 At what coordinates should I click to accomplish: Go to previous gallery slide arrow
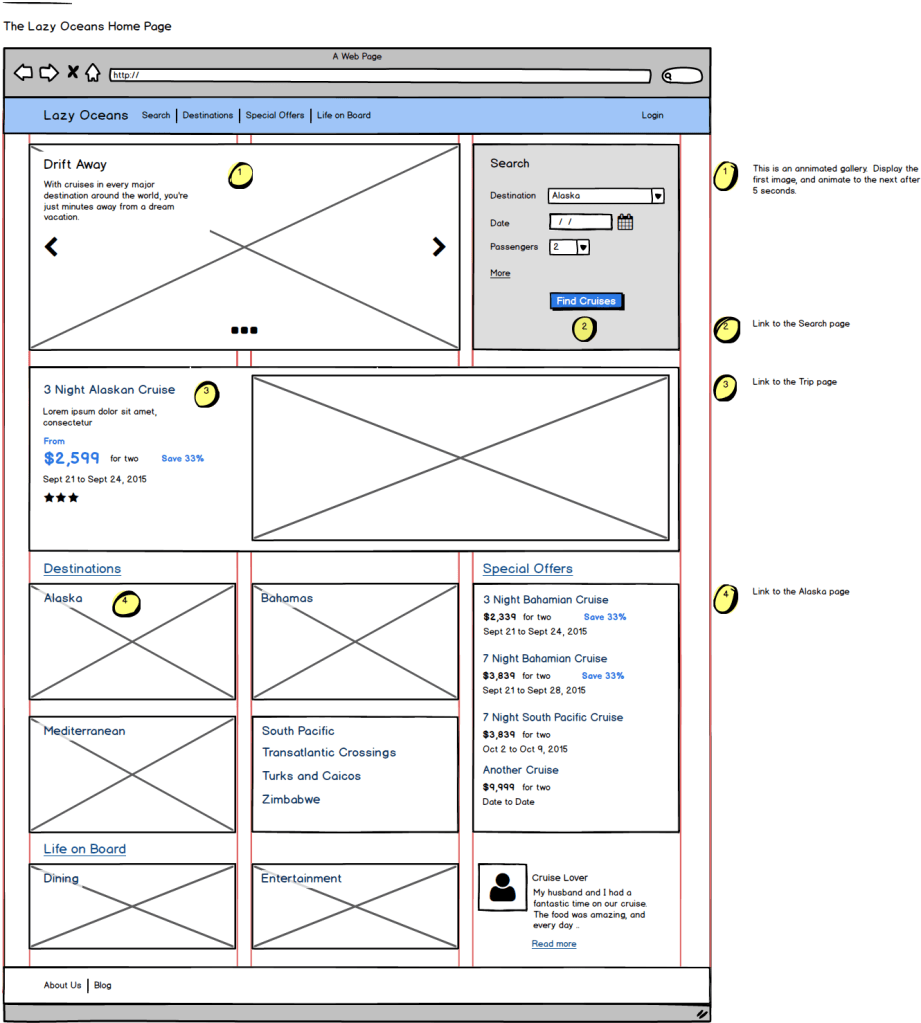51,247
